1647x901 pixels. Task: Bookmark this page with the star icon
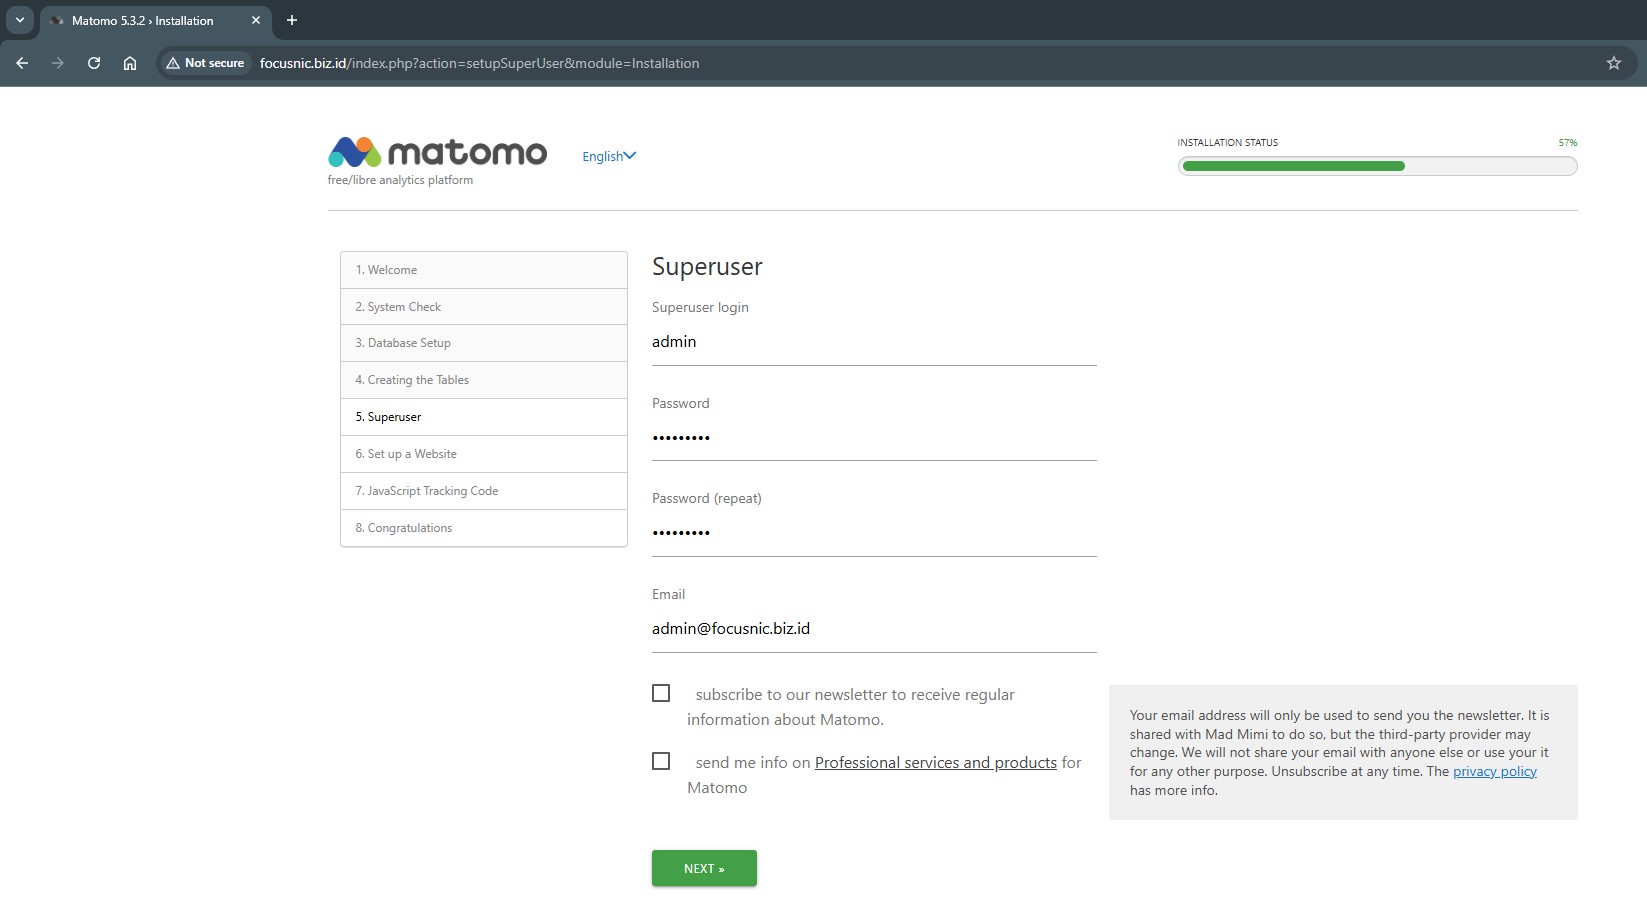tap(1613, 63)
